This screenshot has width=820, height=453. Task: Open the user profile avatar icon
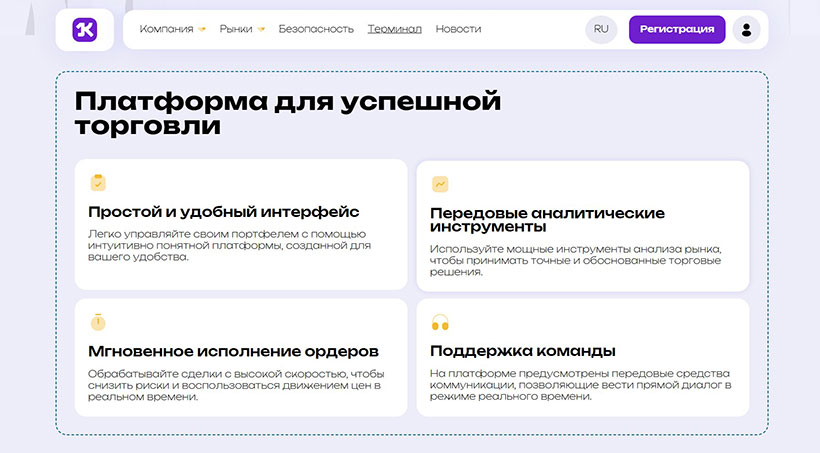coord(746,29)
